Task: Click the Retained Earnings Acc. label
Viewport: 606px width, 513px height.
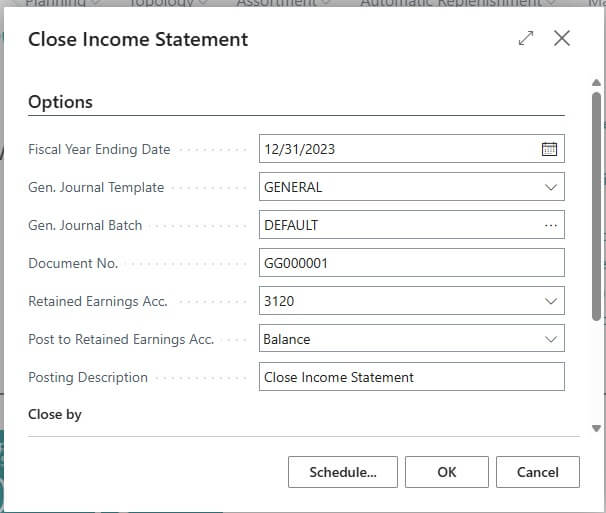Action: tap(98, 301)
